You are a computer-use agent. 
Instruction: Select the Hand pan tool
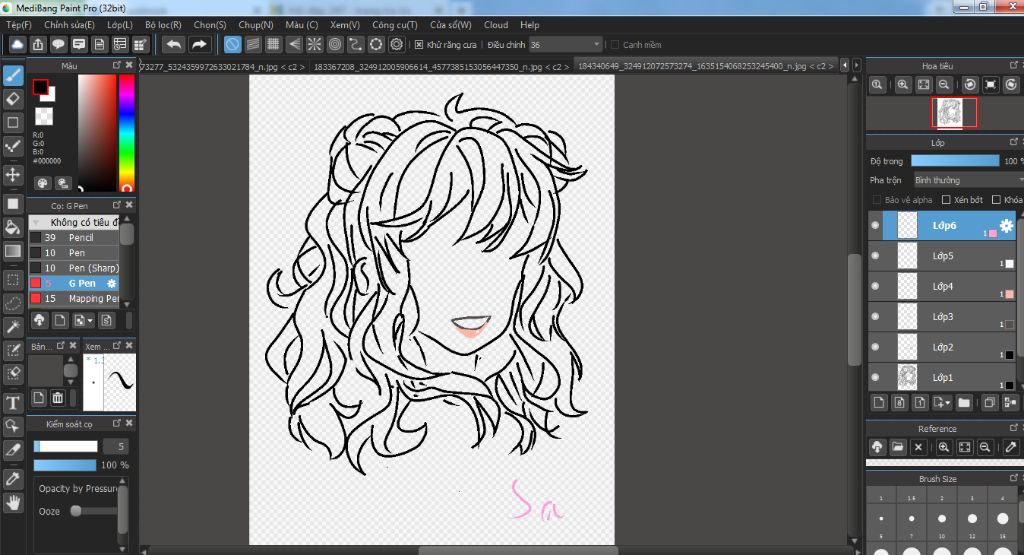tap(13, 502)
